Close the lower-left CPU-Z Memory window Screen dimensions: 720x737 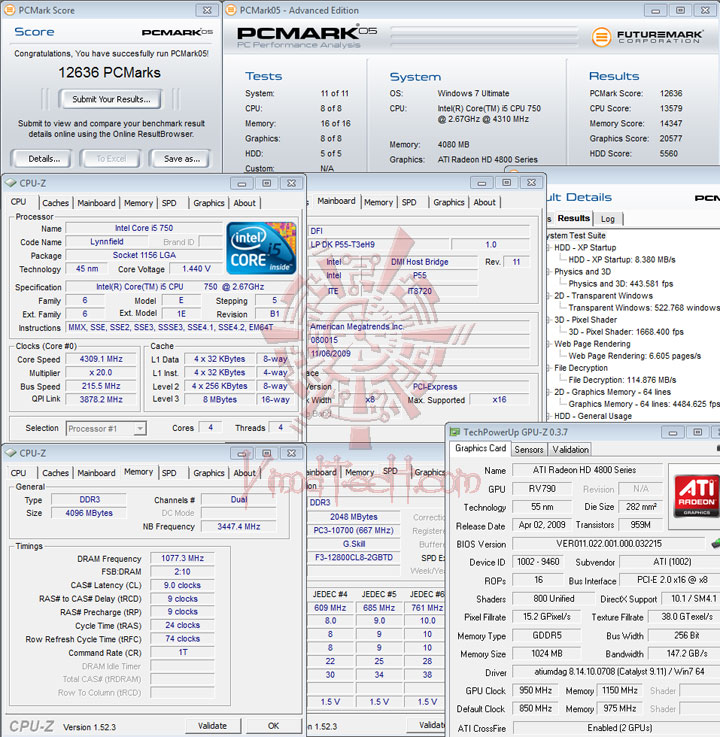click(x=291, y=453)
